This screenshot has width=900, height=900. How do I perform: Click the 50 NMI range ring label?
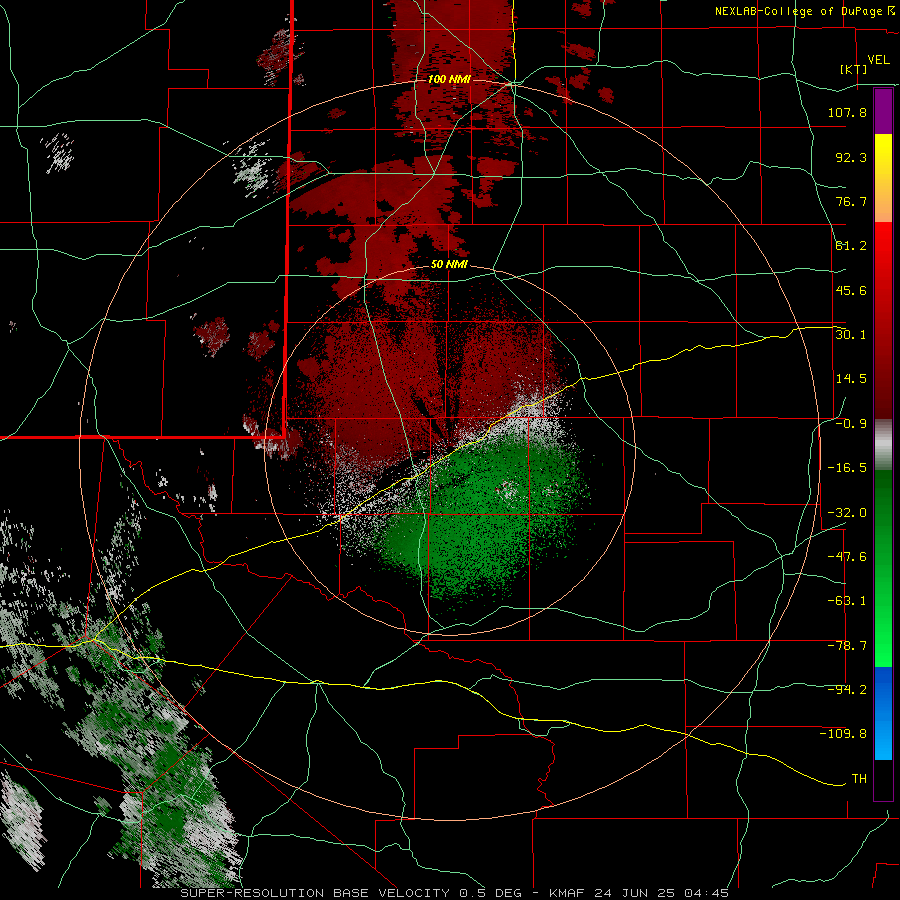click(449, 265)
